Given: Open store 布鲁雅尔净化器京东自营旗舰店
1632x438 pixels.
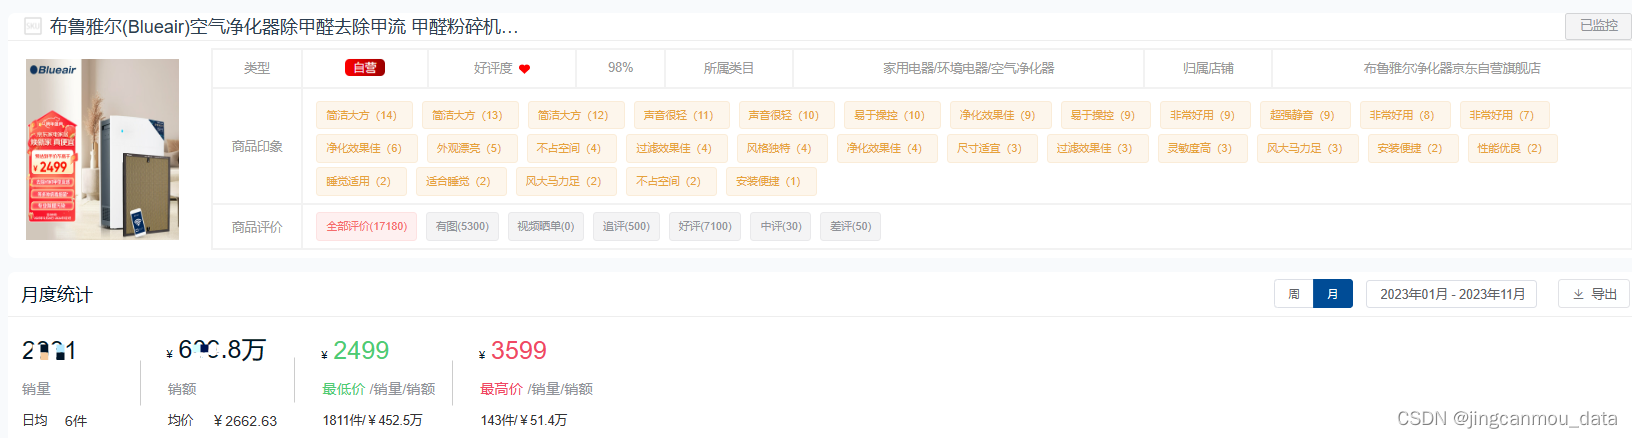Looking at the screenshot, I should point(1452,68).
